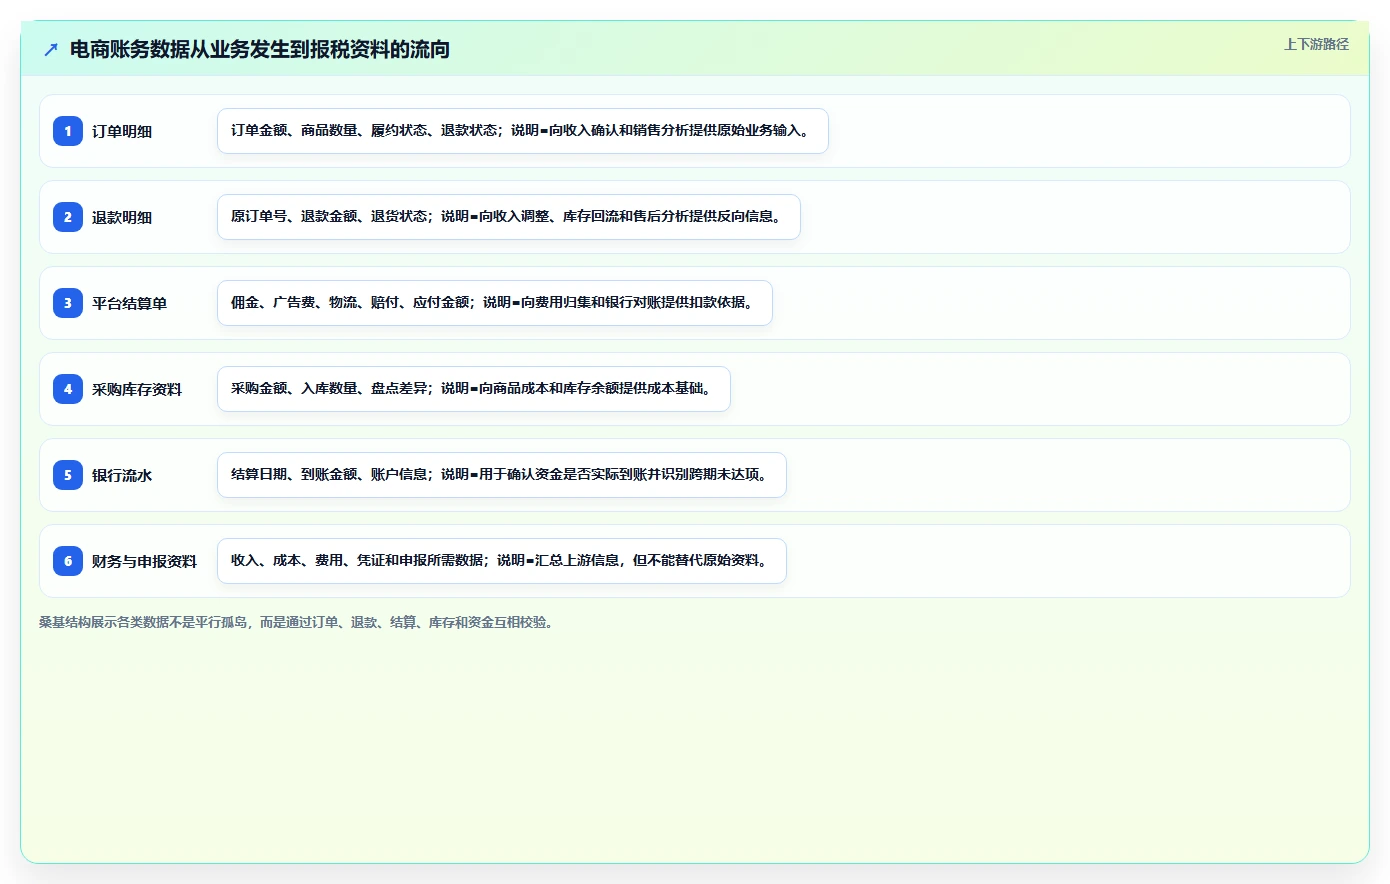Click the description box starting with 原订单号、退款金额

click(x=509, y=217)
